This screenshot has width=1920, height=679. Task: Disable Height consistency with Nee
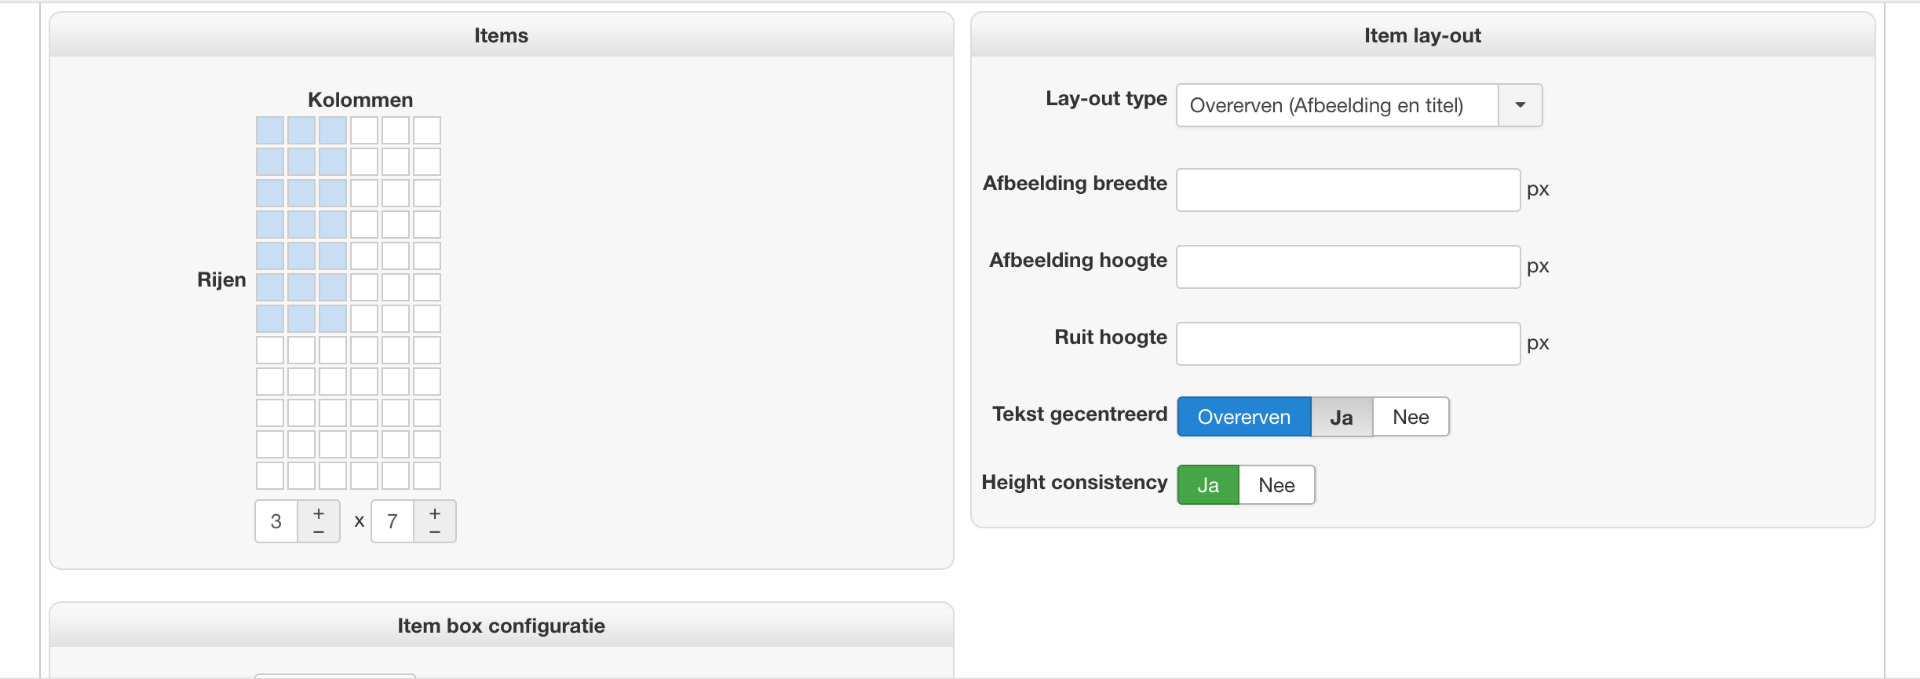tap(1276, 485)
